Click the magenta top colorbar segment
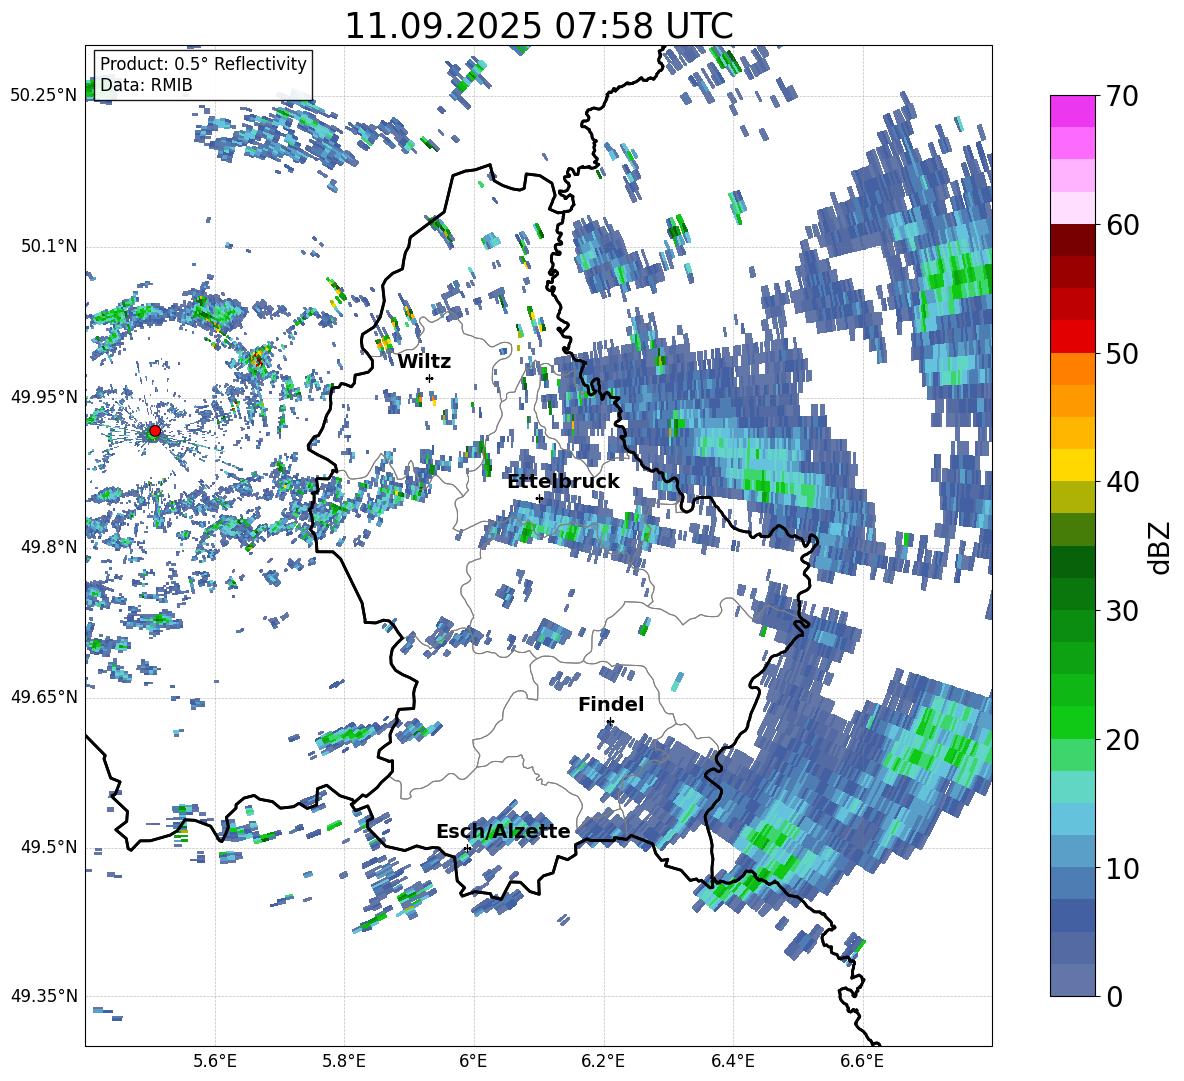1184x1081 pixels. [x=1072, y=112]
